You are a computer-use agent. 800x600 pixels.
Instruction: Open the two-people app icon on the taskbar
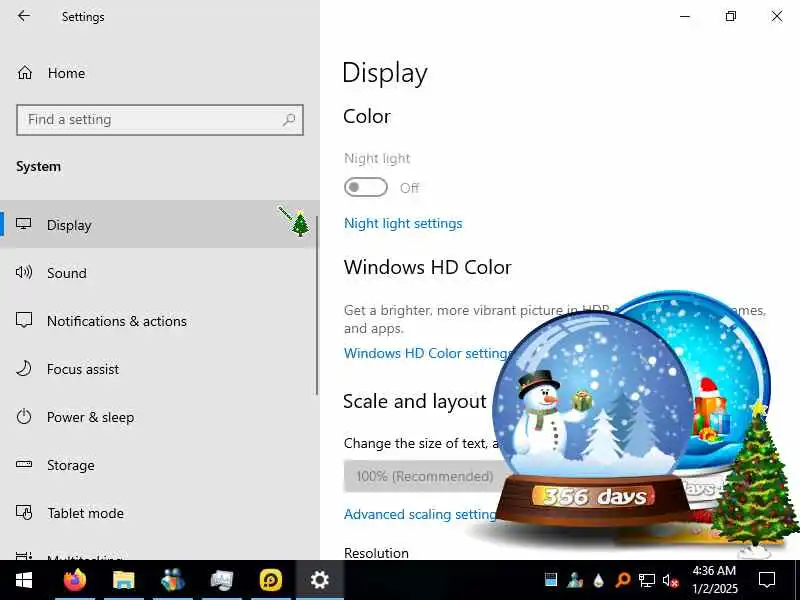[x=172, y=580]
